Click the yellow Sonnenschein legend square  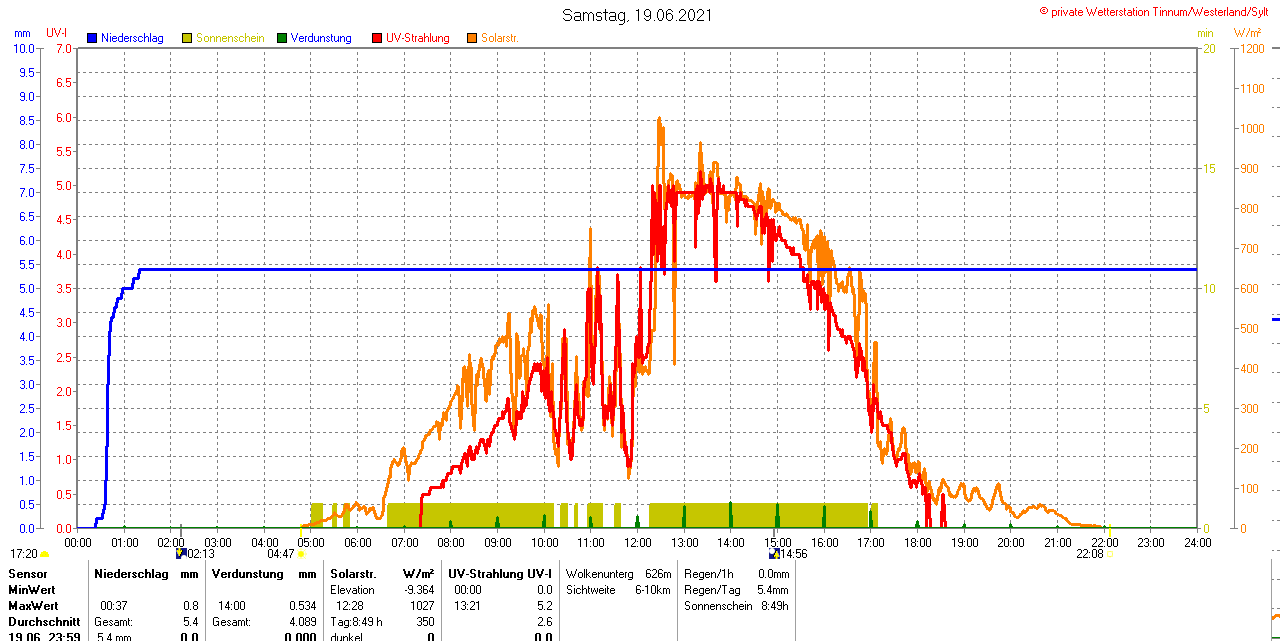(x=187, y=38)
